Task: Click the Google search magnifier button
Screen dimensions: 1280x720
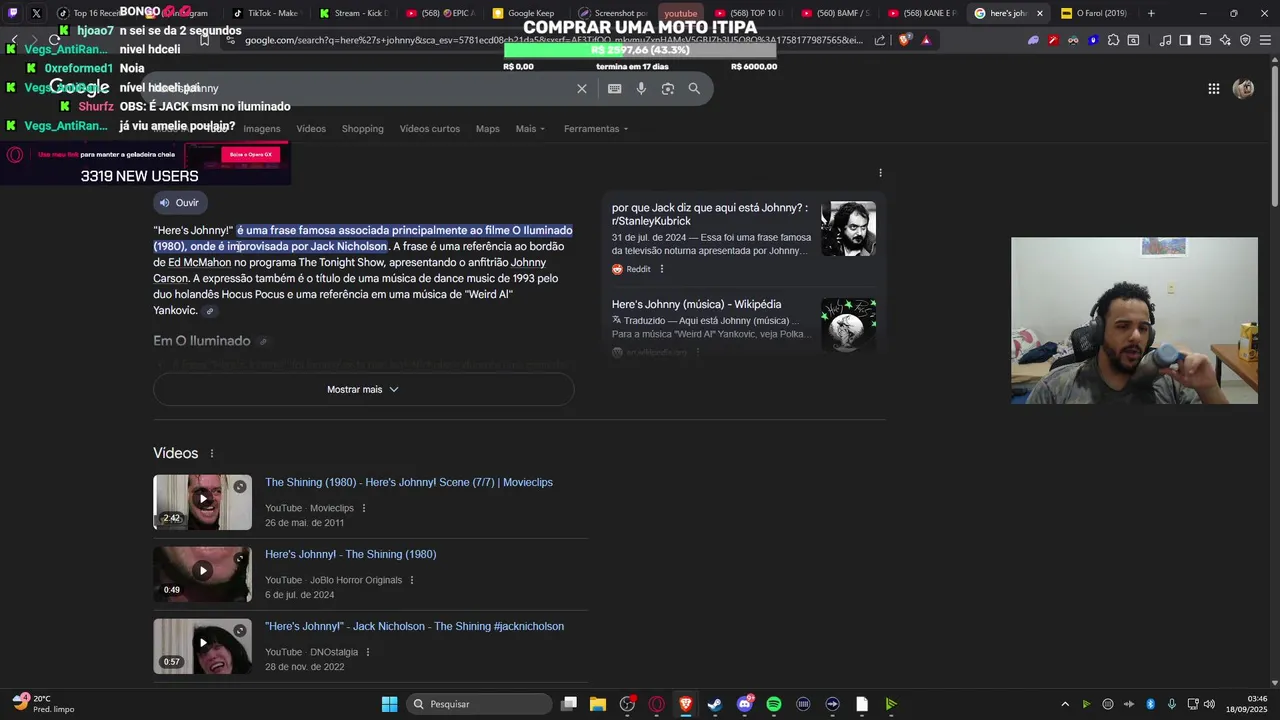Action: tap(694, 88)
